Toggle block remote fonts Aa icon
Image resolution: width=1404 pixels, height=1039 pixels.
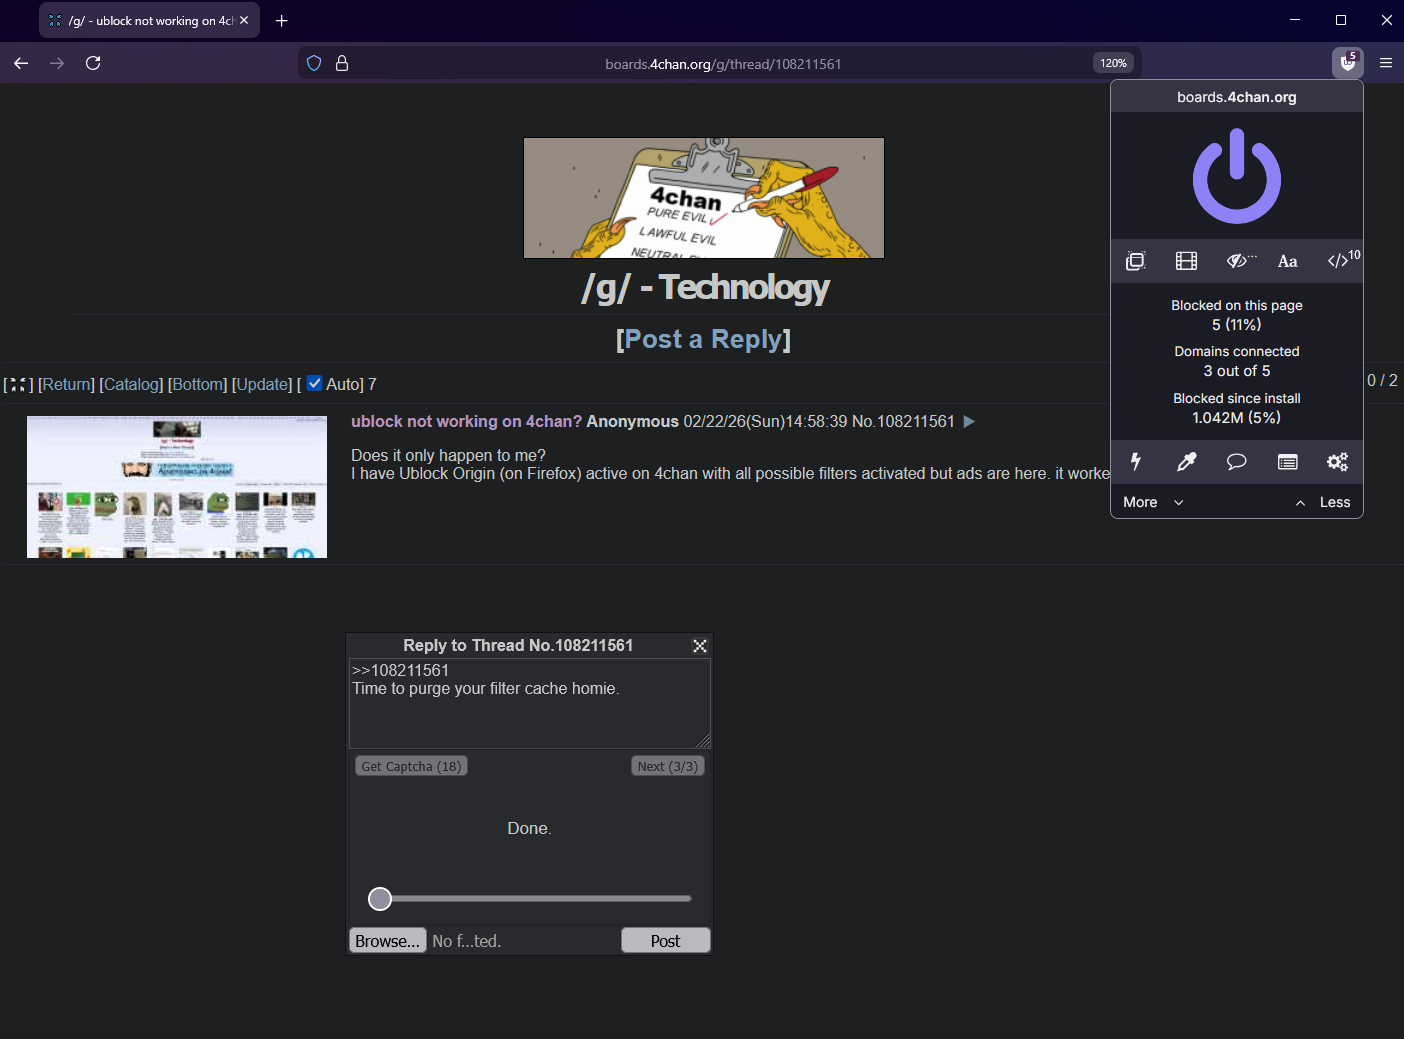pyautogui.click(x=1287, y=261)
